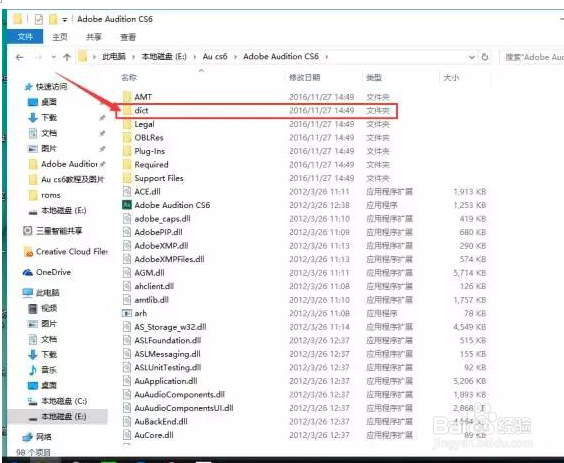Select the adobe_caps.dll file

(162, 219)
